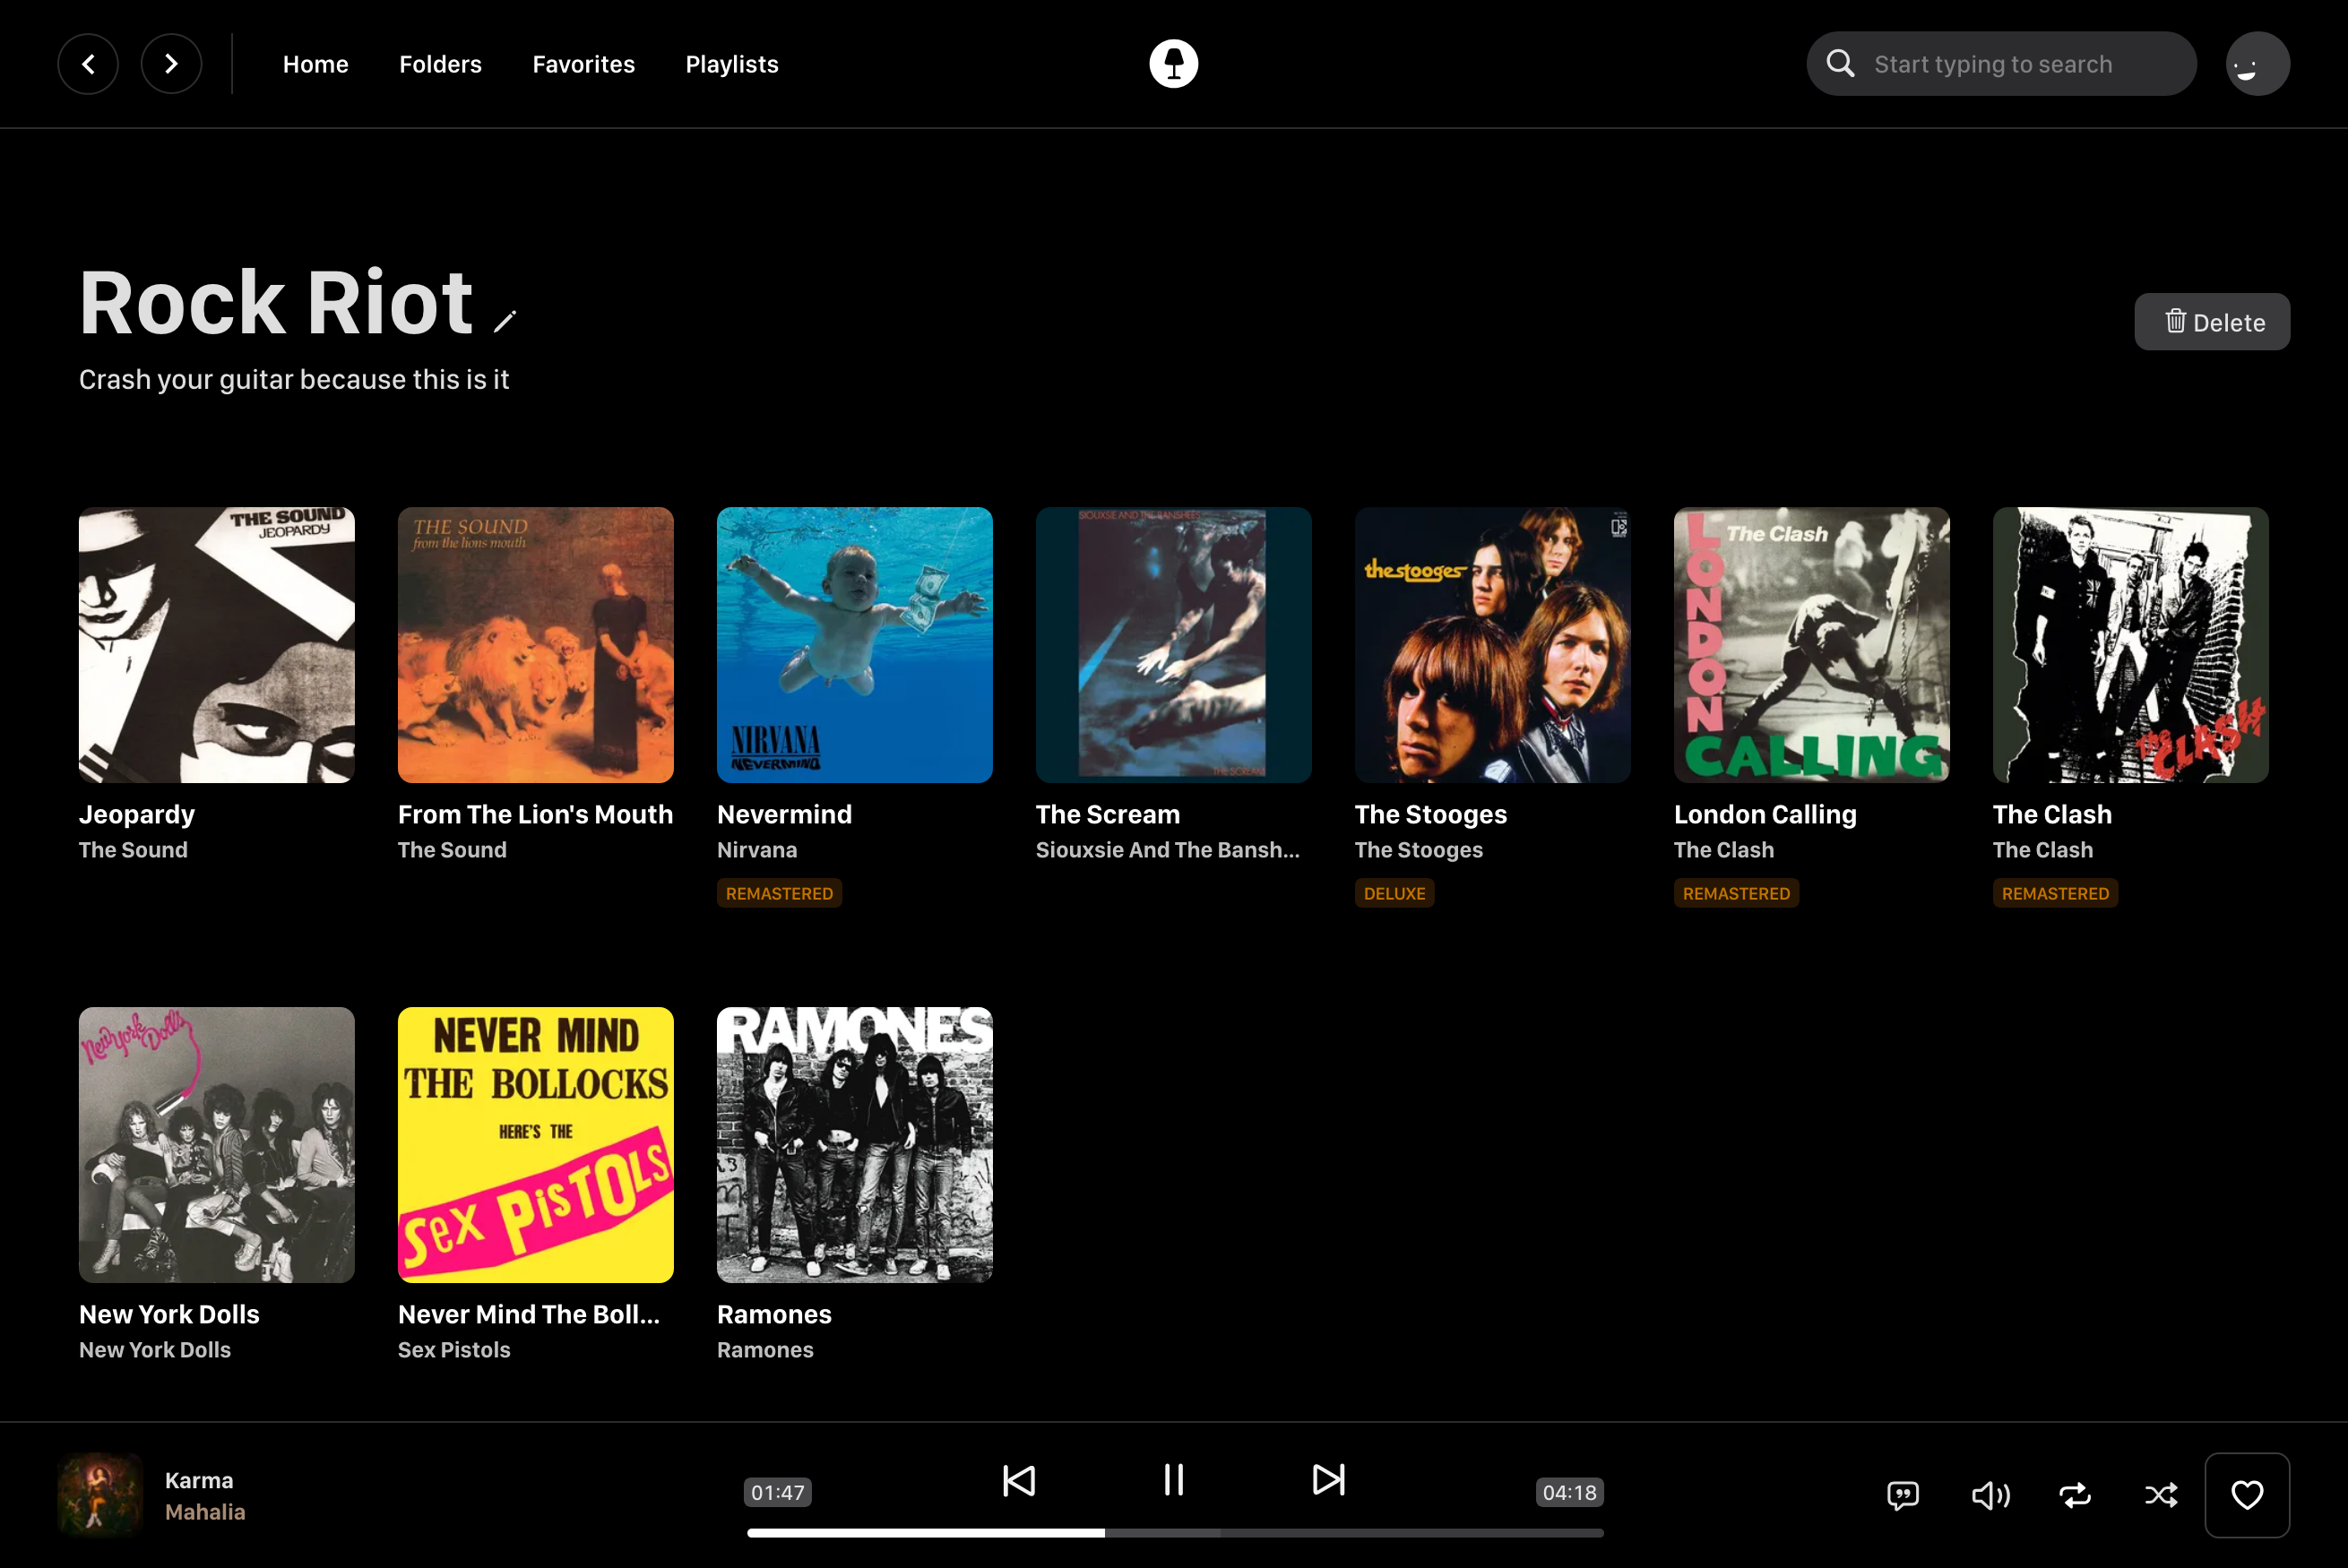Favorite the song with the heart button
The width and height of the screenshot is (2348, 1568).
pyautogui.click(x=2247, y=1495)
